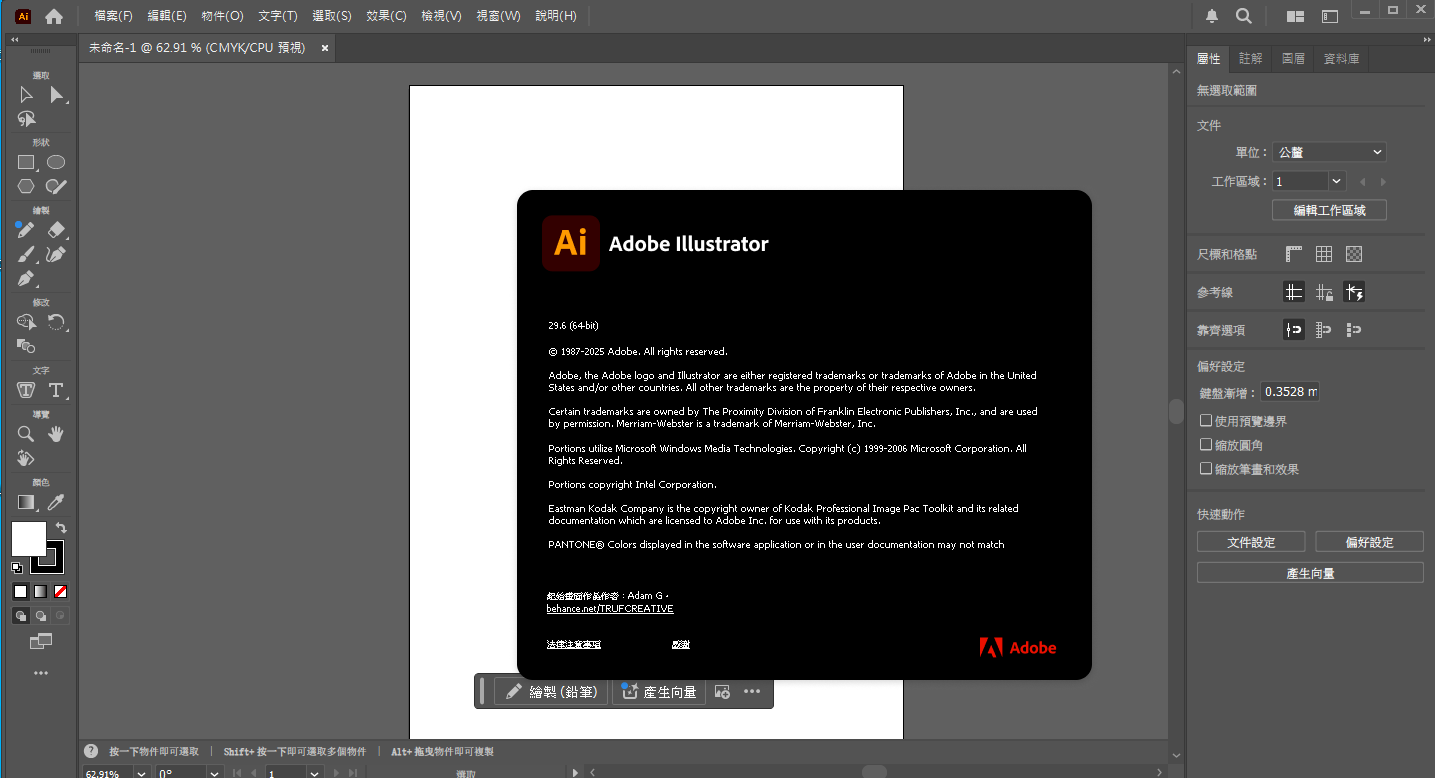Activate the Pencil tool in toolbar
This screenshot has width=1435, height=778.
pos(26,229)
